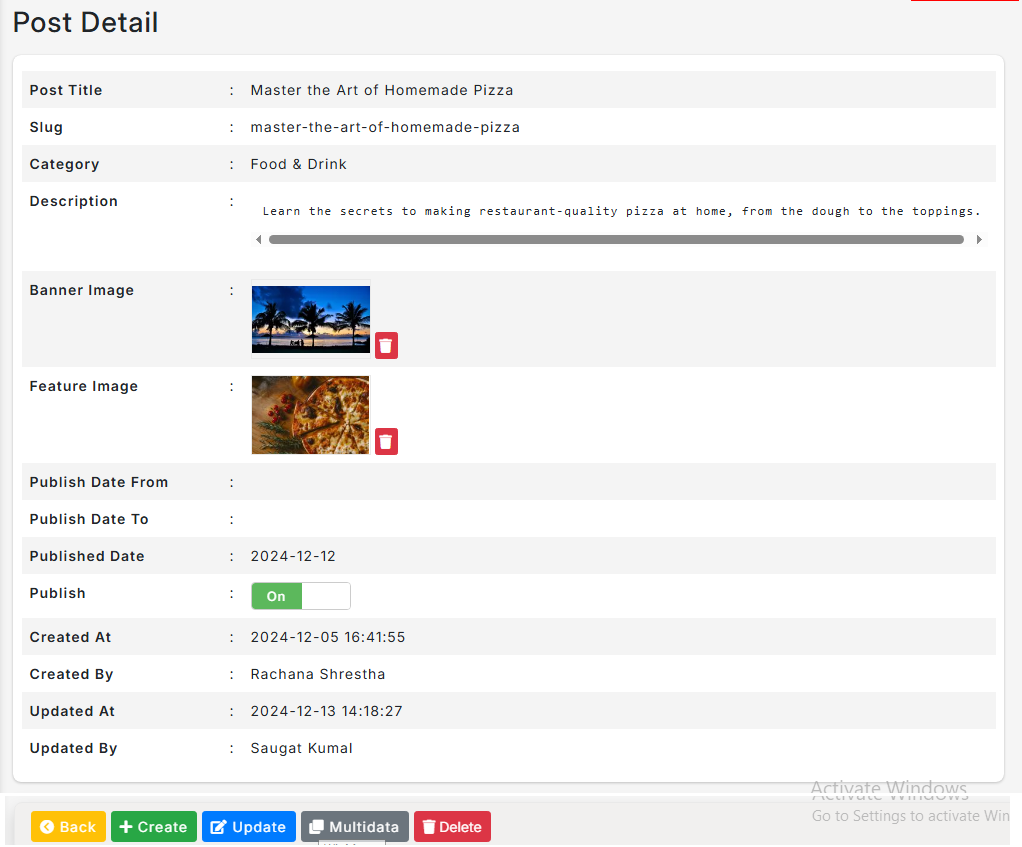Click the description text about restaurant-quality pizza

coord(621,211)
